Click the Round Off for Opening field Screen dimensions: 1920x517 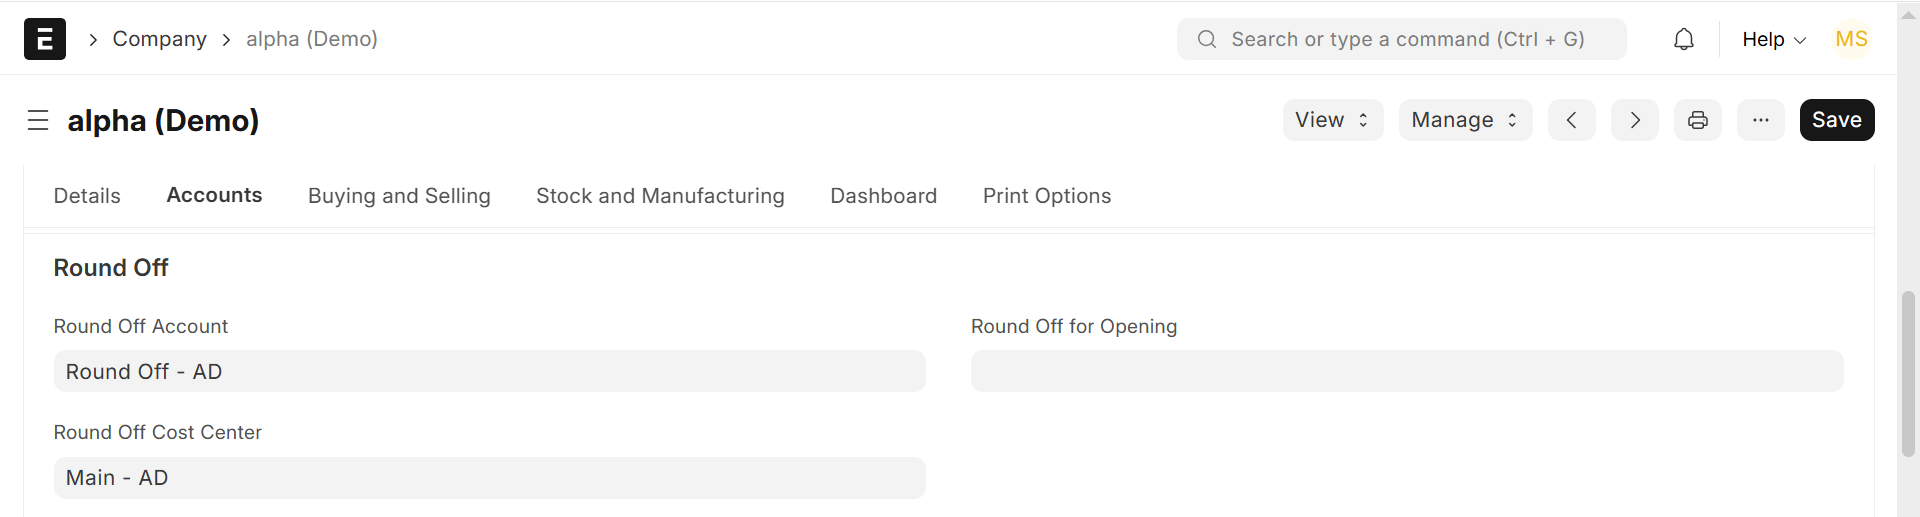point(1406,371)
